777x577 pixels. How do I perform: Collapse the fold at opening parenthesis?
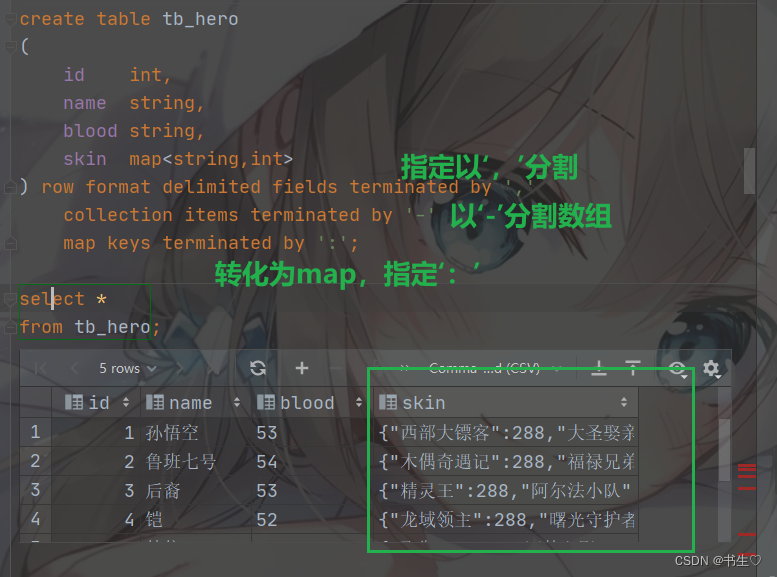10,47
